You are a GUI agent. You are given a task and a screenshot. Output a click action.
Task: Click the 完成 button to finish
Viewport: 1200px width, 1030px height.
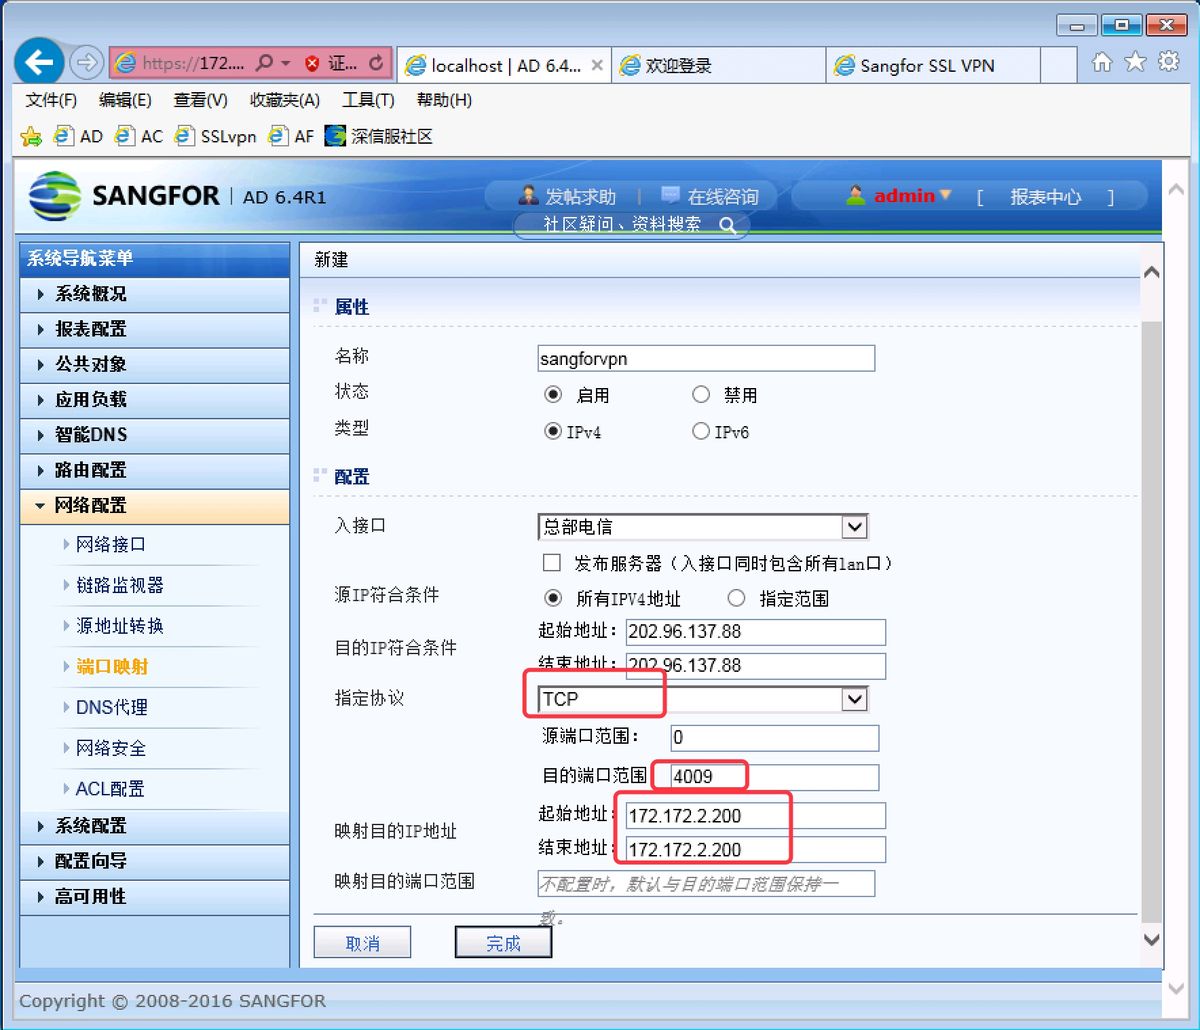point(503,942)
